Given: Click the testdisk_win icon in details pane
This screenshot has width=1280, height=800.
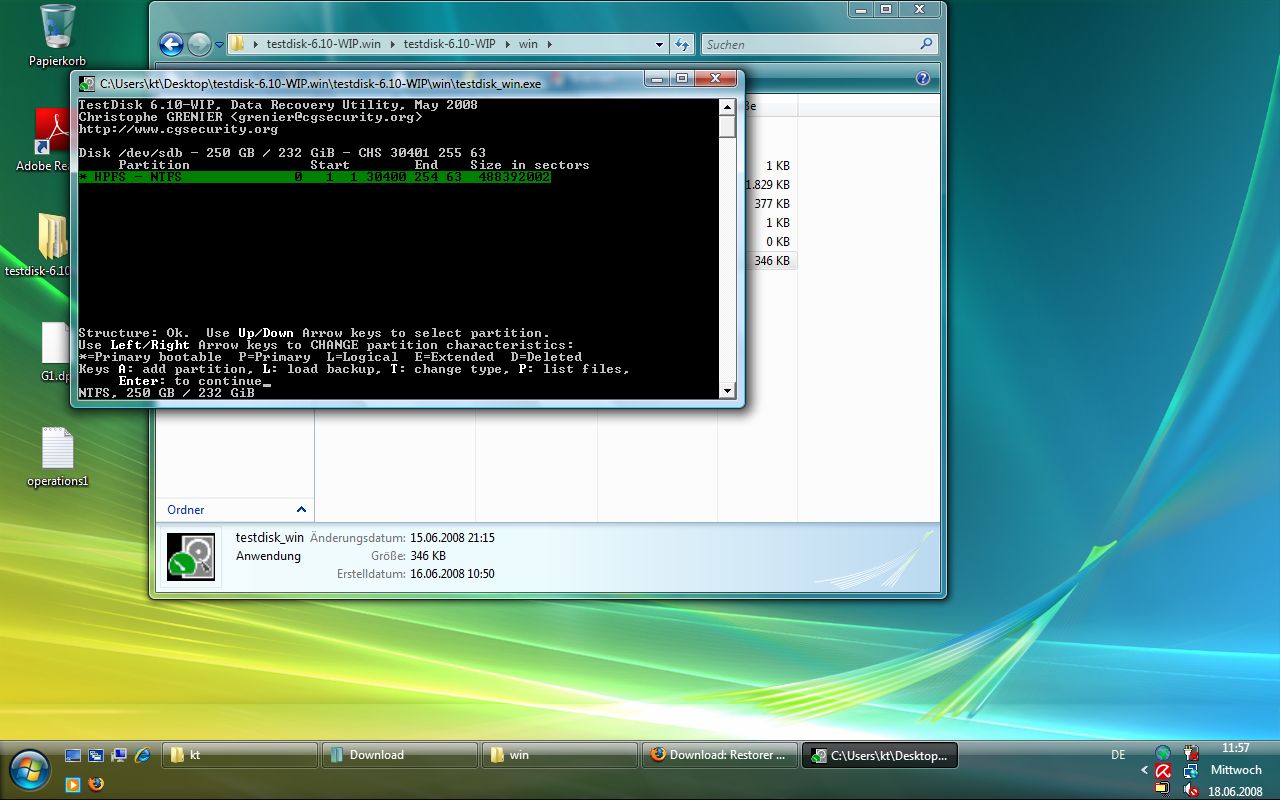Looking at the screenshot, I should (190, 556).
